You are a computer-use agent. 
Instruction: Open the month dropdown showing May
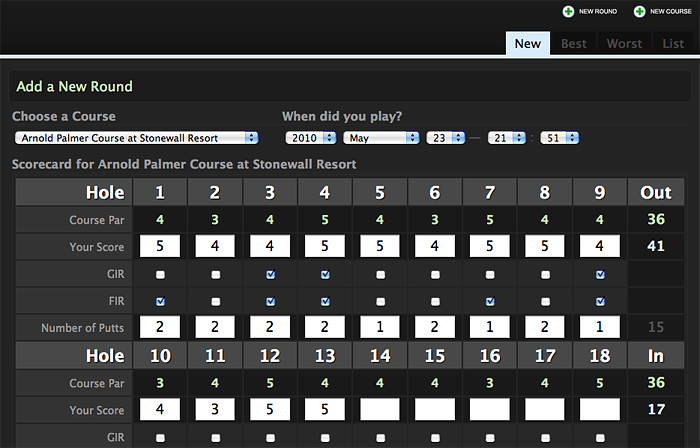(381, 138)
